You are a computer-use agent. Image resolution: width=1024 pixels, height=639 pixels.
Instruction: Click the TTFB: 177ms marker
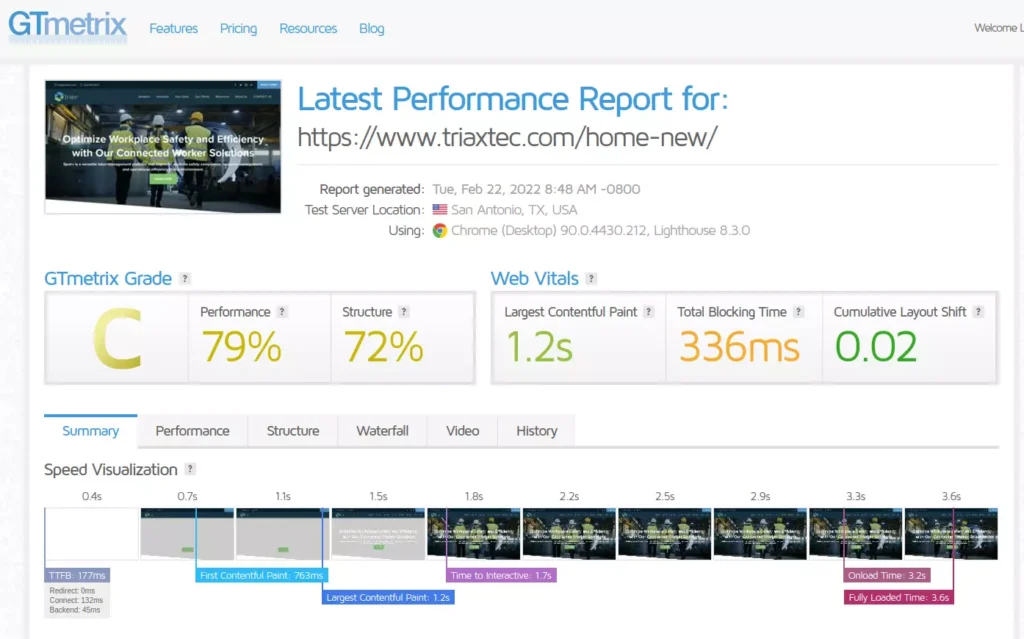click(77, 576)
